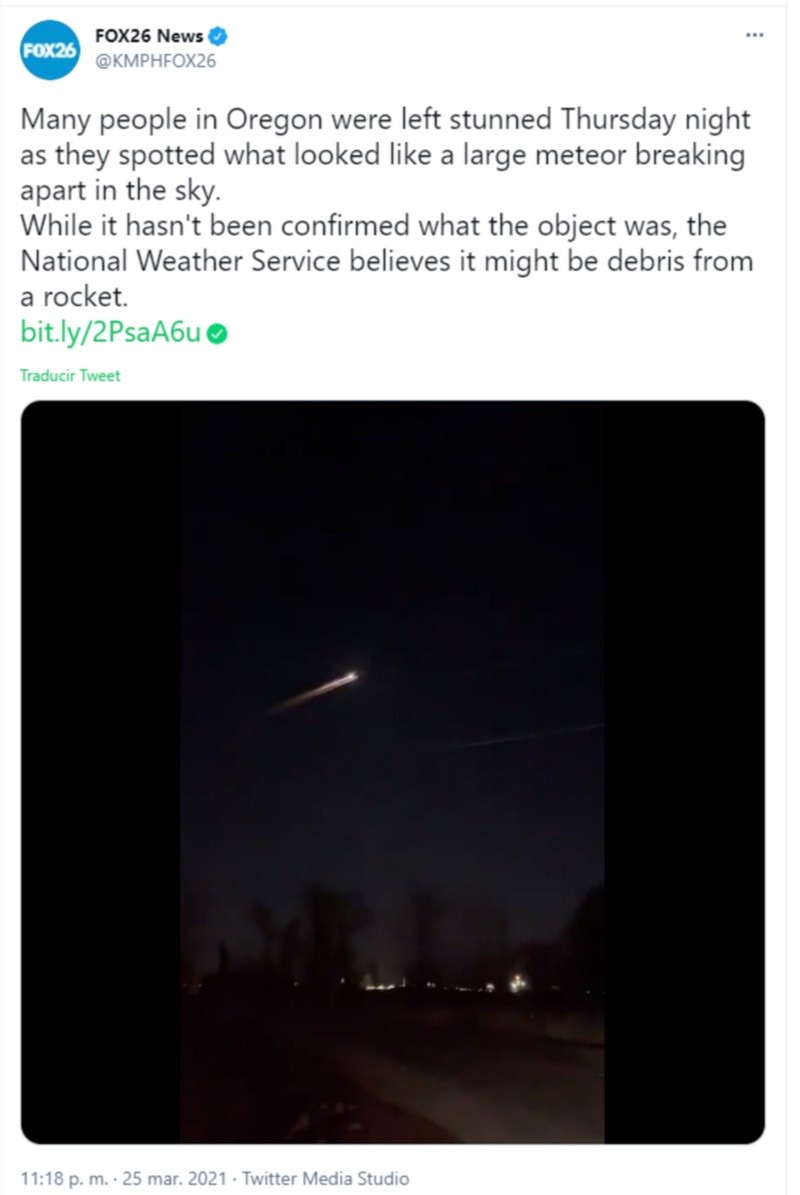
Task: Click the green checkmark icon after the bit.ly link
Action: pos(217,334)
